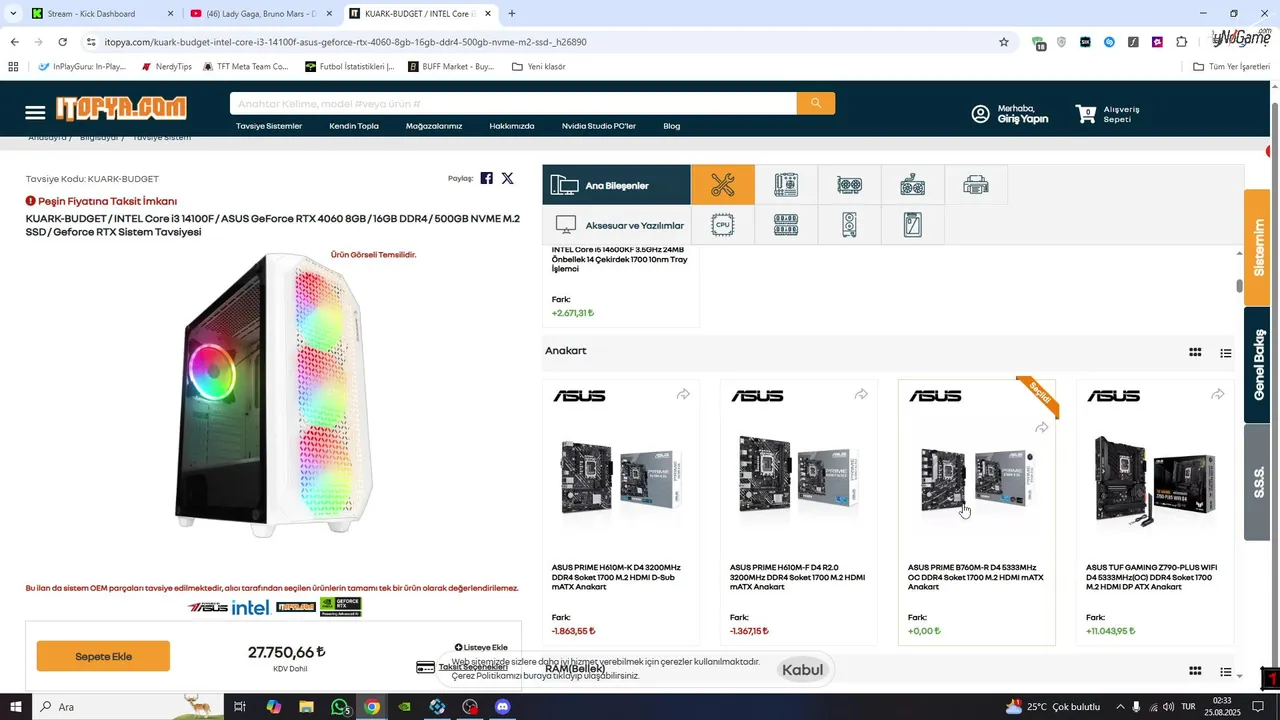Click the Sepete Ekle button
Viewport: 1280px width, 720px height.
(x=103, y=656)
